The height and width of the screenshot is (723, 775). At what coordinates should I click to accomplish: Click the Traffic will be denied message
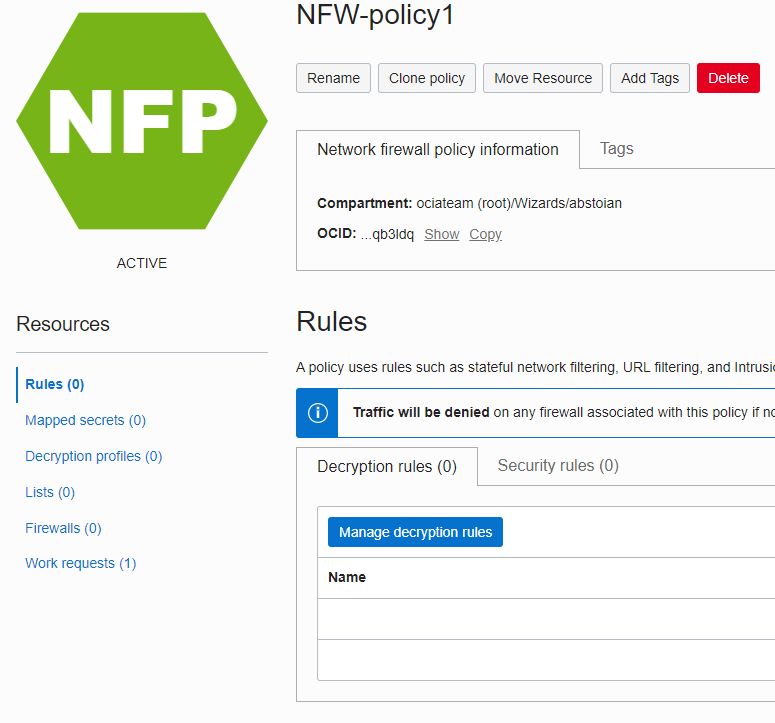563,413
